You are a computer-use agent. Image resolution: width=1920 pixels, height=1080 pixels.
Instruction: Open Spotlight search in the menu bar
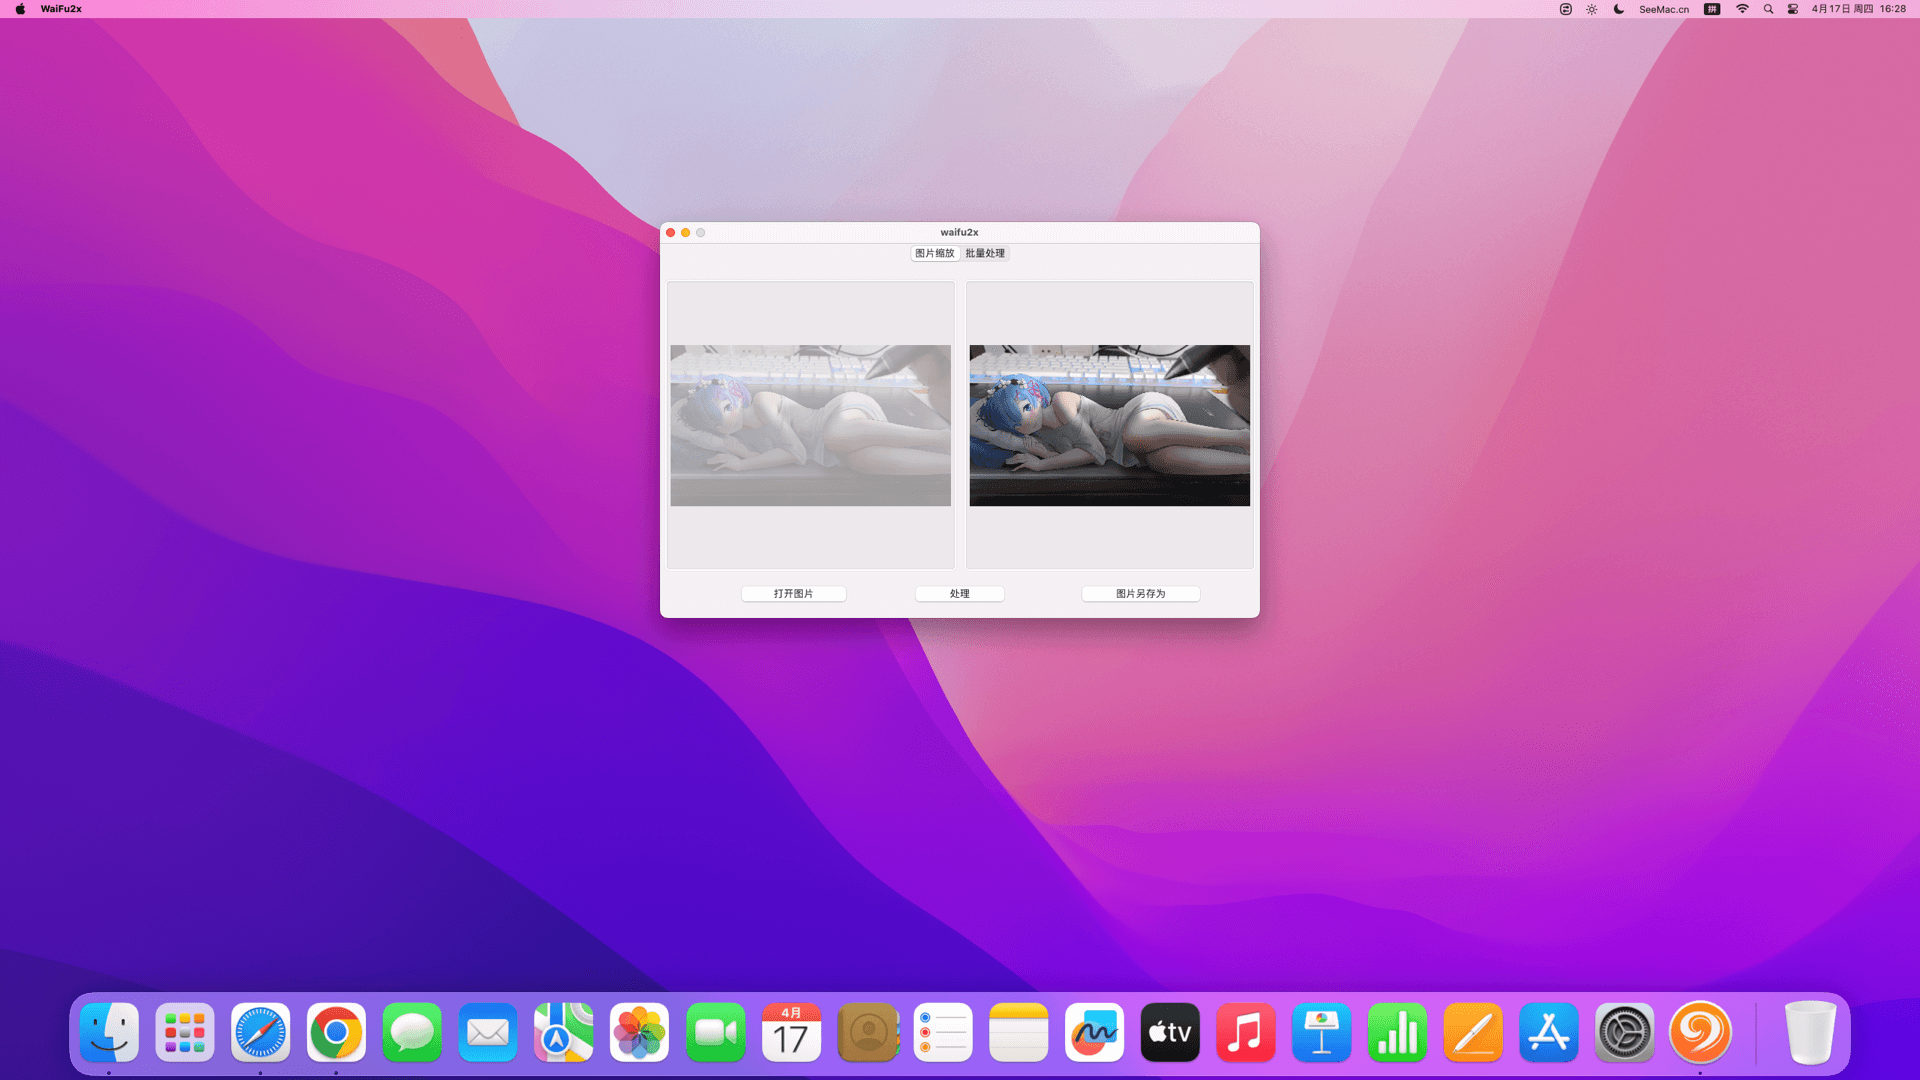point(1768,9)
